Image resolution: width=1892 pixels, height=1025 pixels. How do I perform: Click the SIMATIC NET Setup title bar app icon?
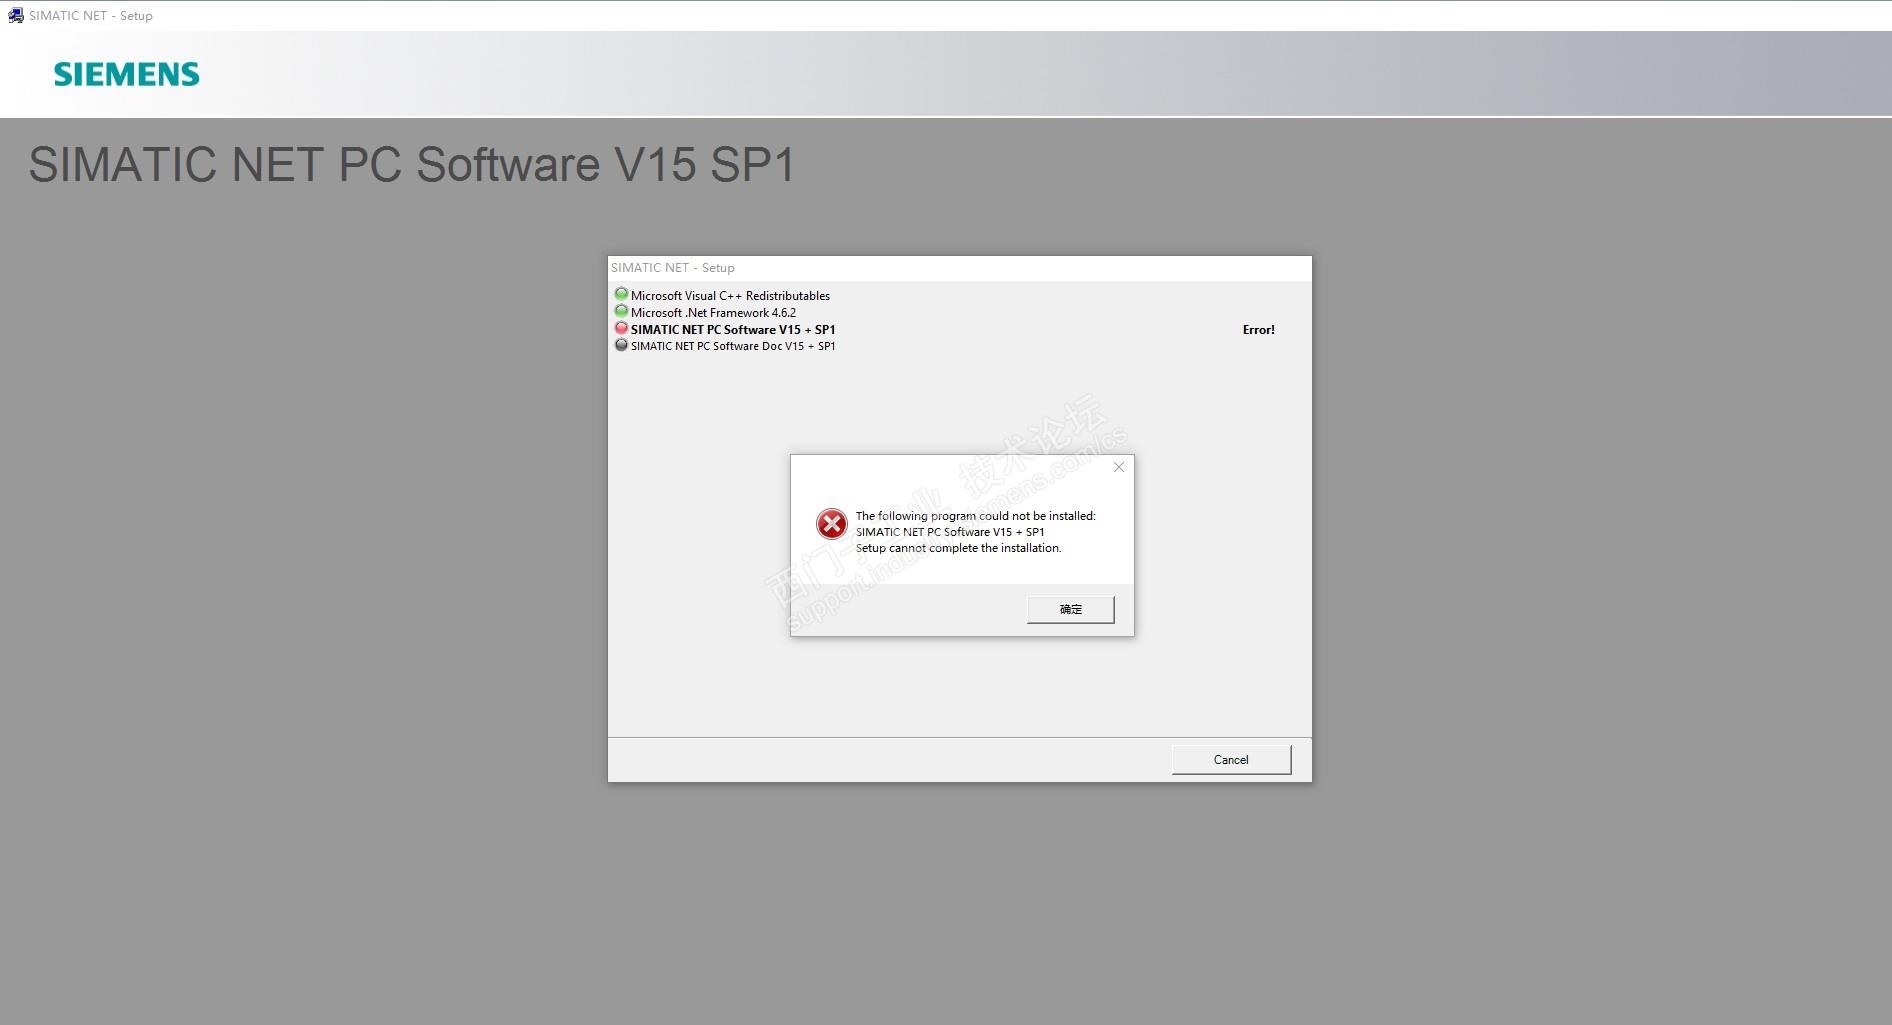point(15,15)
